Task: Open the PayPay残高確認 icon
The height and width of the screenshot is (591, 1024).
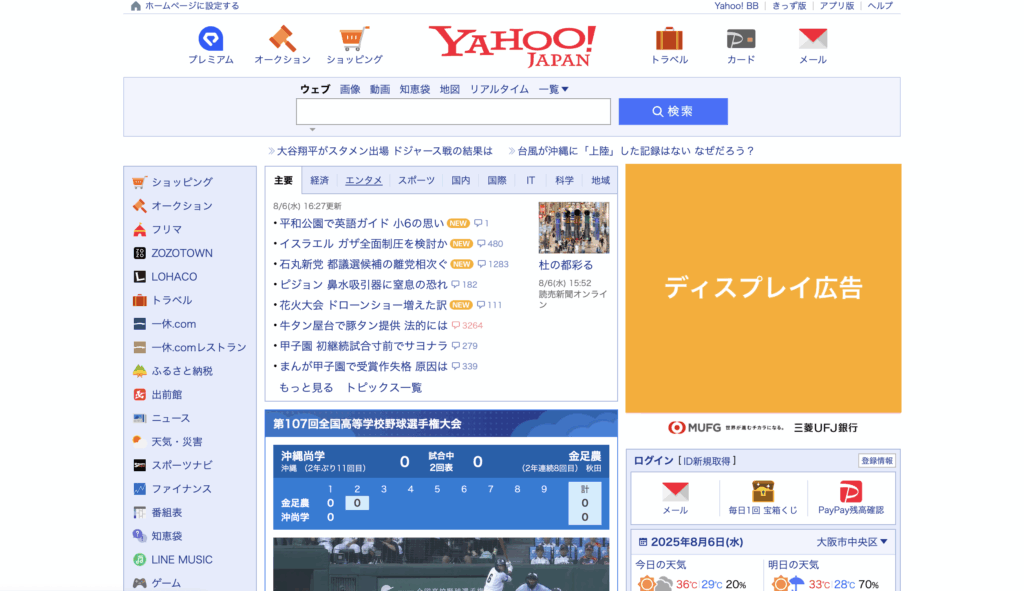Action: (x=850, y=491)
